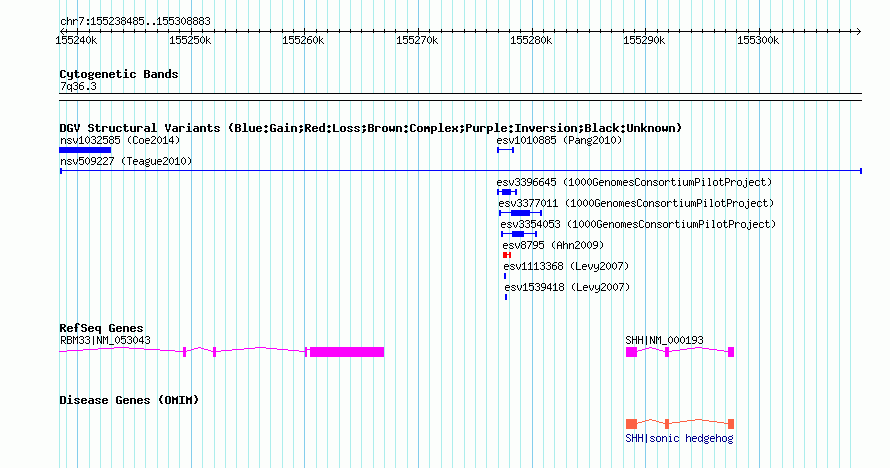
Task: Select the esv1539418 small blue mark
Action: [506, 297]
